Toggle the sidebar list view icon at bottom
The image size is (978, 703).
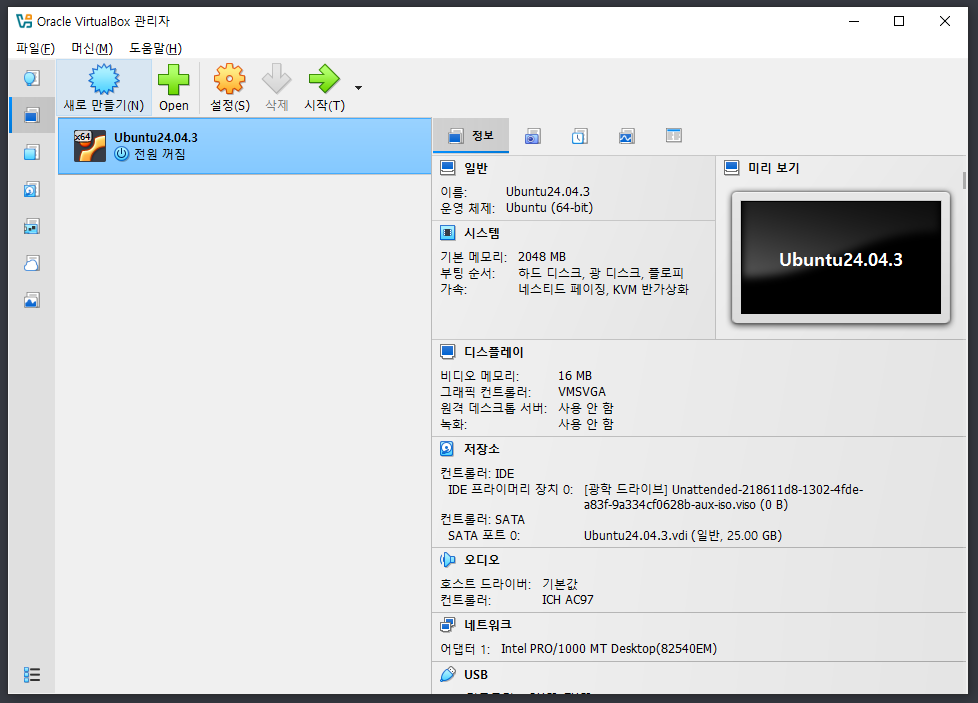pyautogui.click(x=32, y=674)
